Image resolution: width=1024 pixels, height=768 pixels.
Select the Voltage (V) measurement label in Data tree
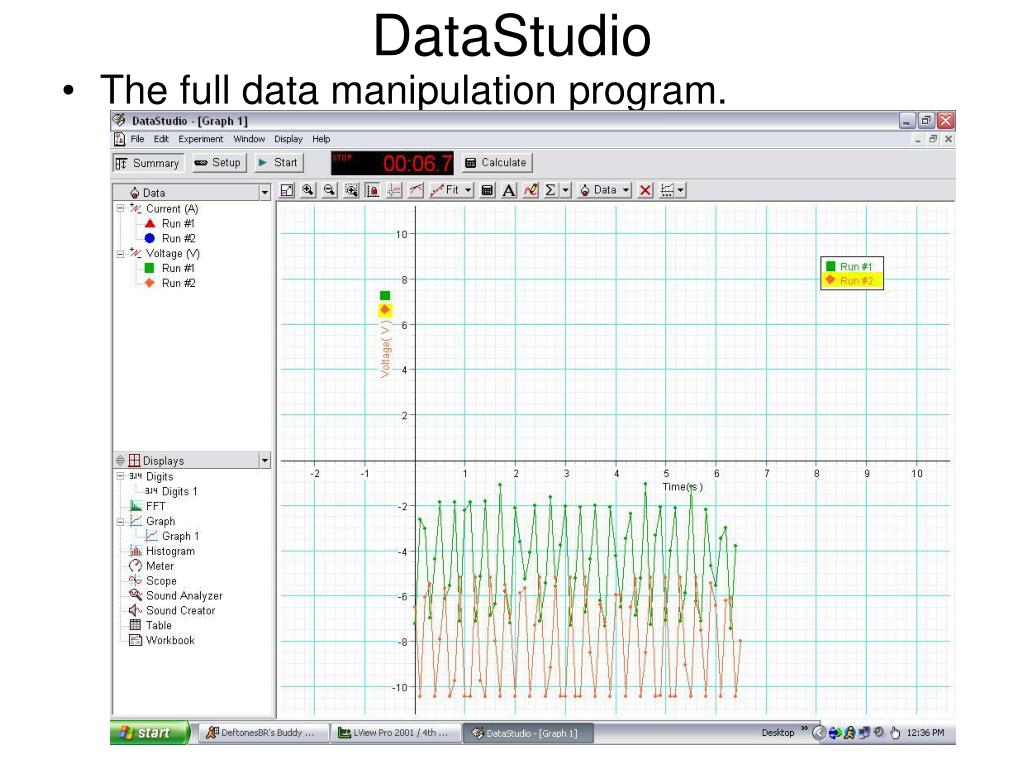click(x=172, y=253)
